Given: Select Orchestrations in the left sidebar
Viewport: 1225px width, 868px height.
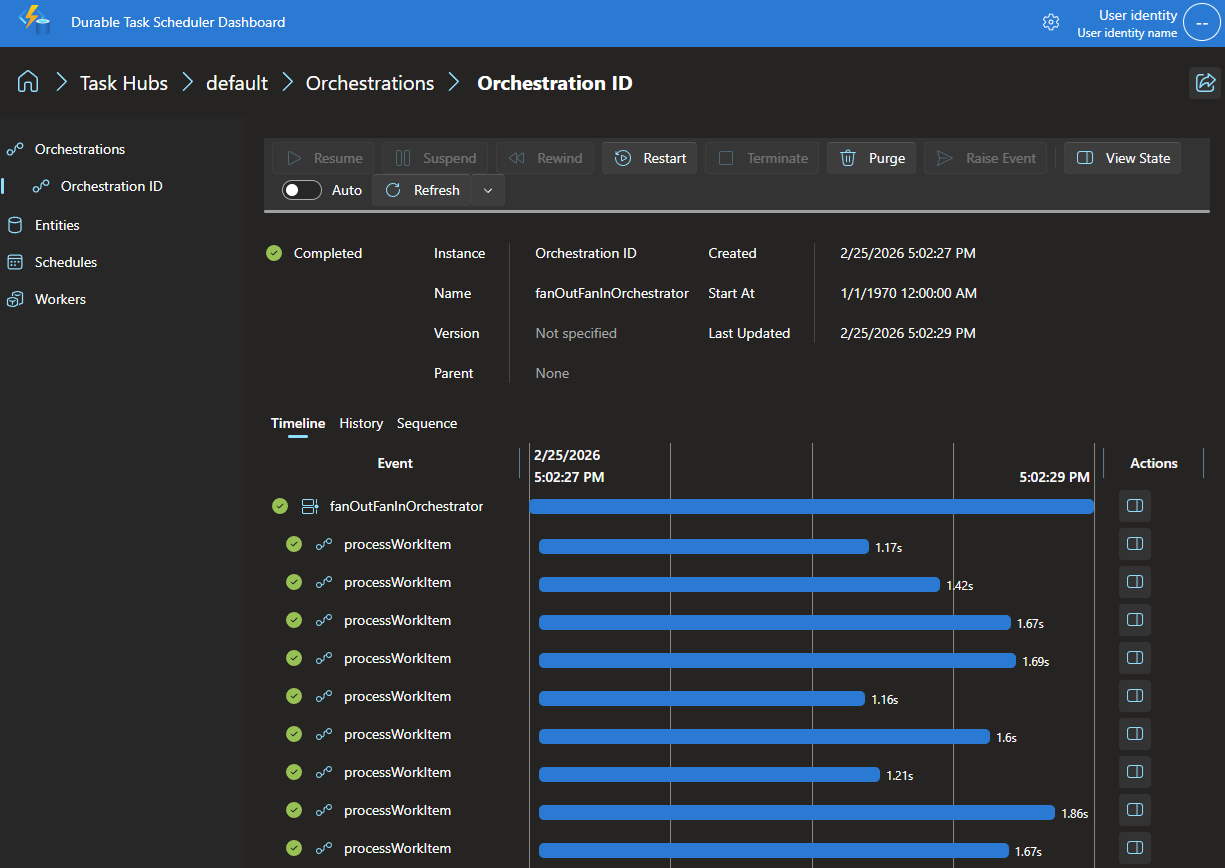Looking at the screenshot, I should [x=78, y=148].
